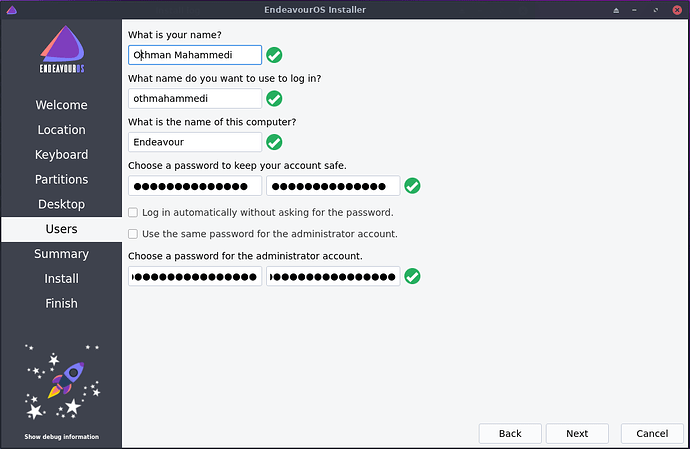Cancel the installation

[x=652, y=433]
